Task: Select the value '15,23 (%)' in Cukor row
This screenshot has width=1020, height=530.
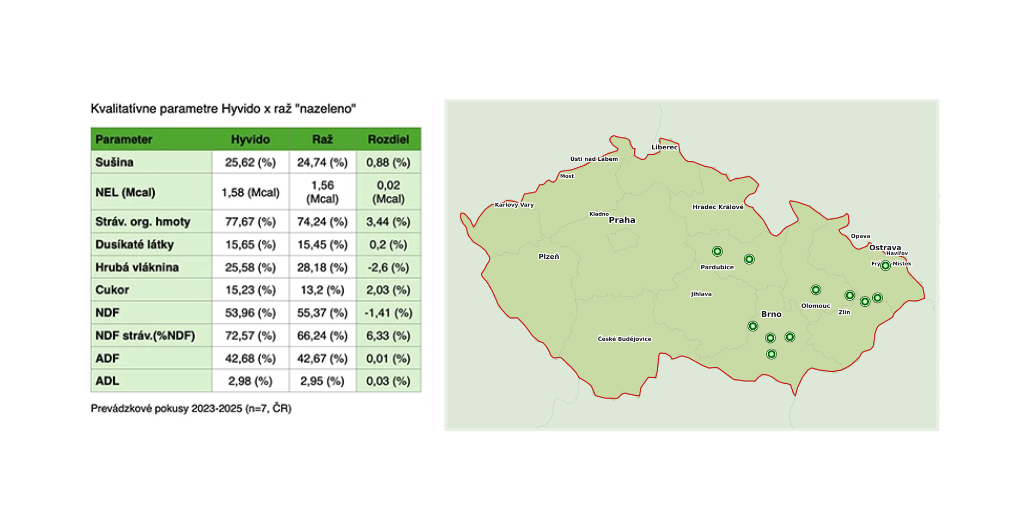Action: [250, 290]
